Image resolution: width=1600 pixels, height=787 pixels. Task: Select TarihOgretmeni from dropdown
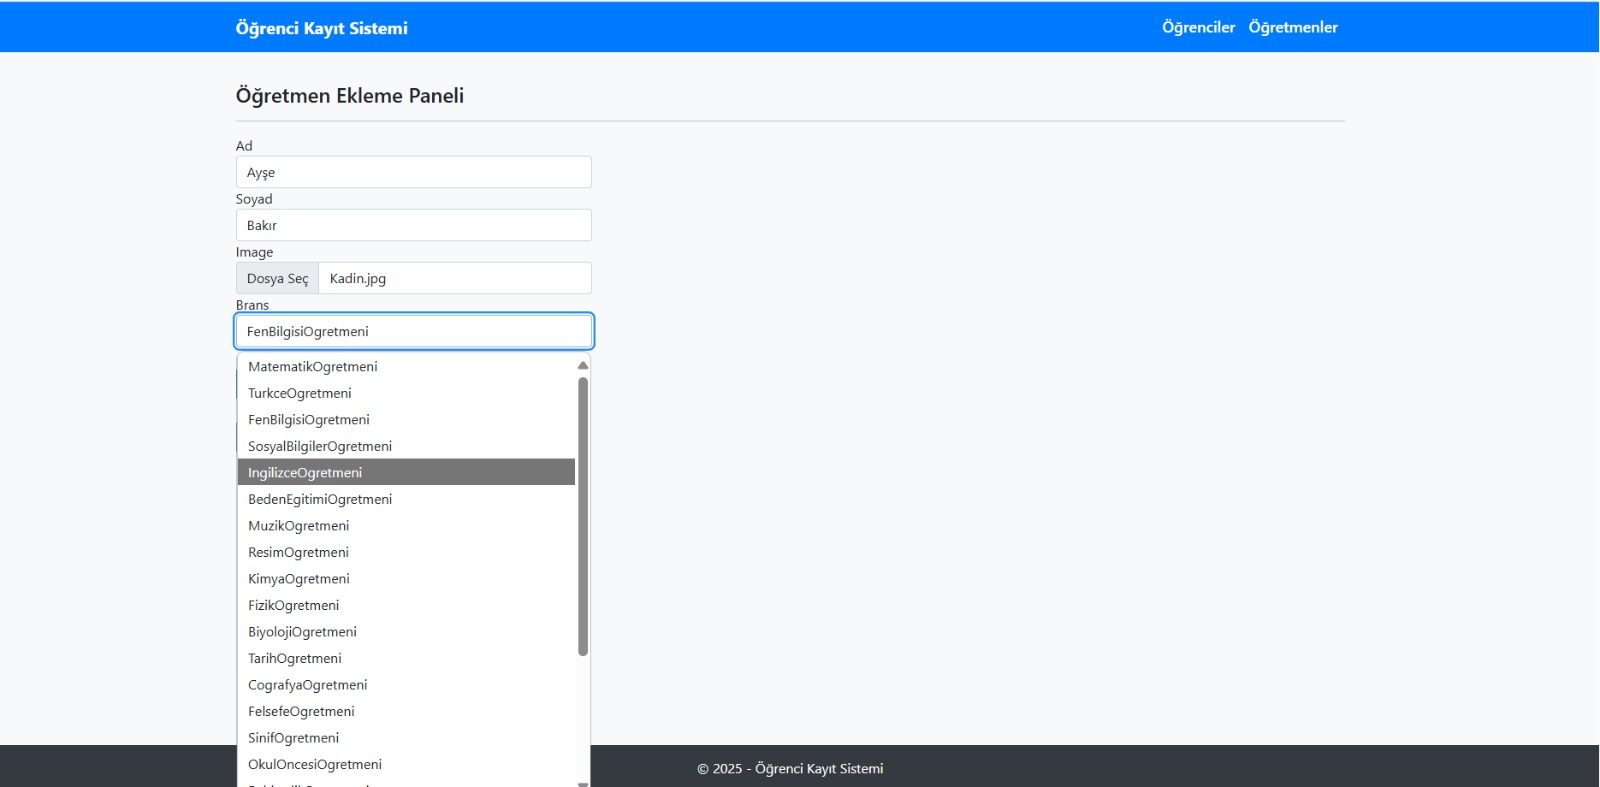click(x=295, y=659)
